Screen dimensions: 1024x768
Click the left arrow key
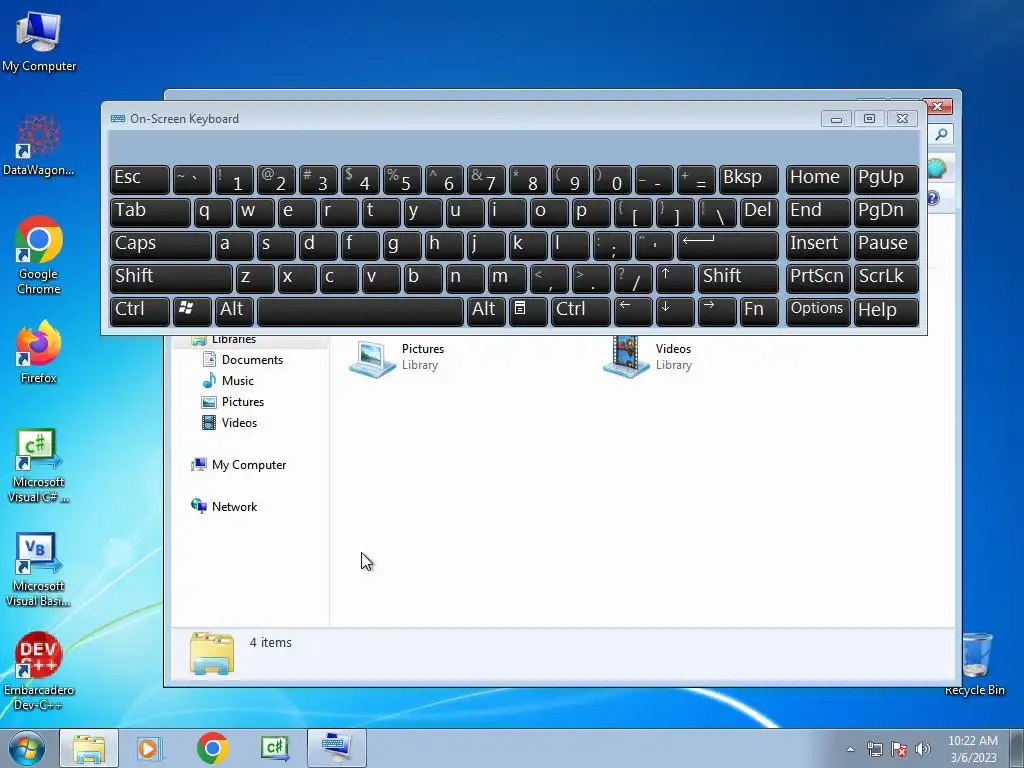(x=633, y=311)
